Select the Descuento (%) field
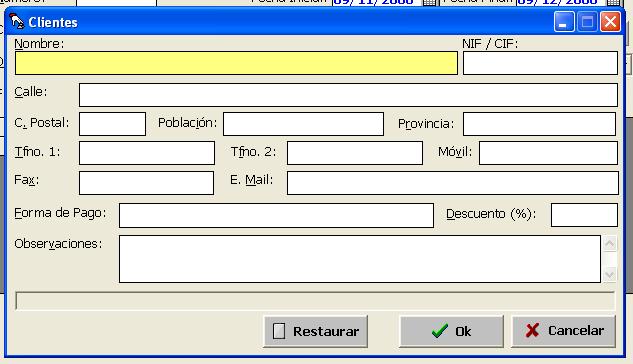The width and height of the screenshot is (633, 364). coord(584,215)
